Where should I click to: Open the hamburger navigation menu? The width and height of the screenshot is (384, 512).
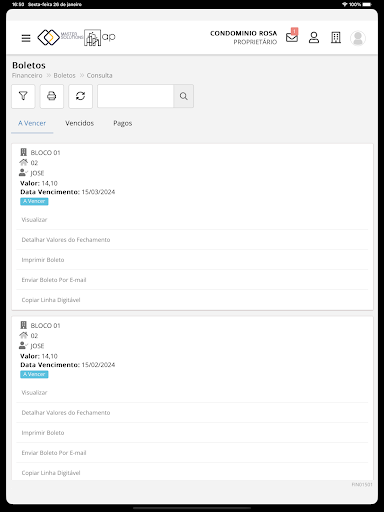[26, 38]
